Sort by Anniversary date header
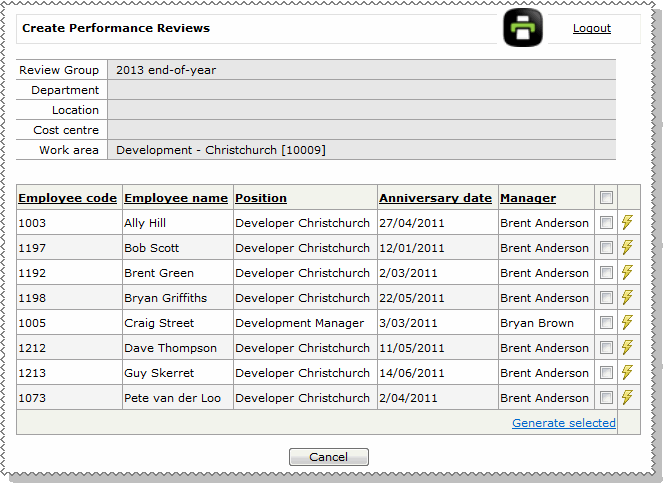Viewport: 672px width, 492px height. click(435, 198)
